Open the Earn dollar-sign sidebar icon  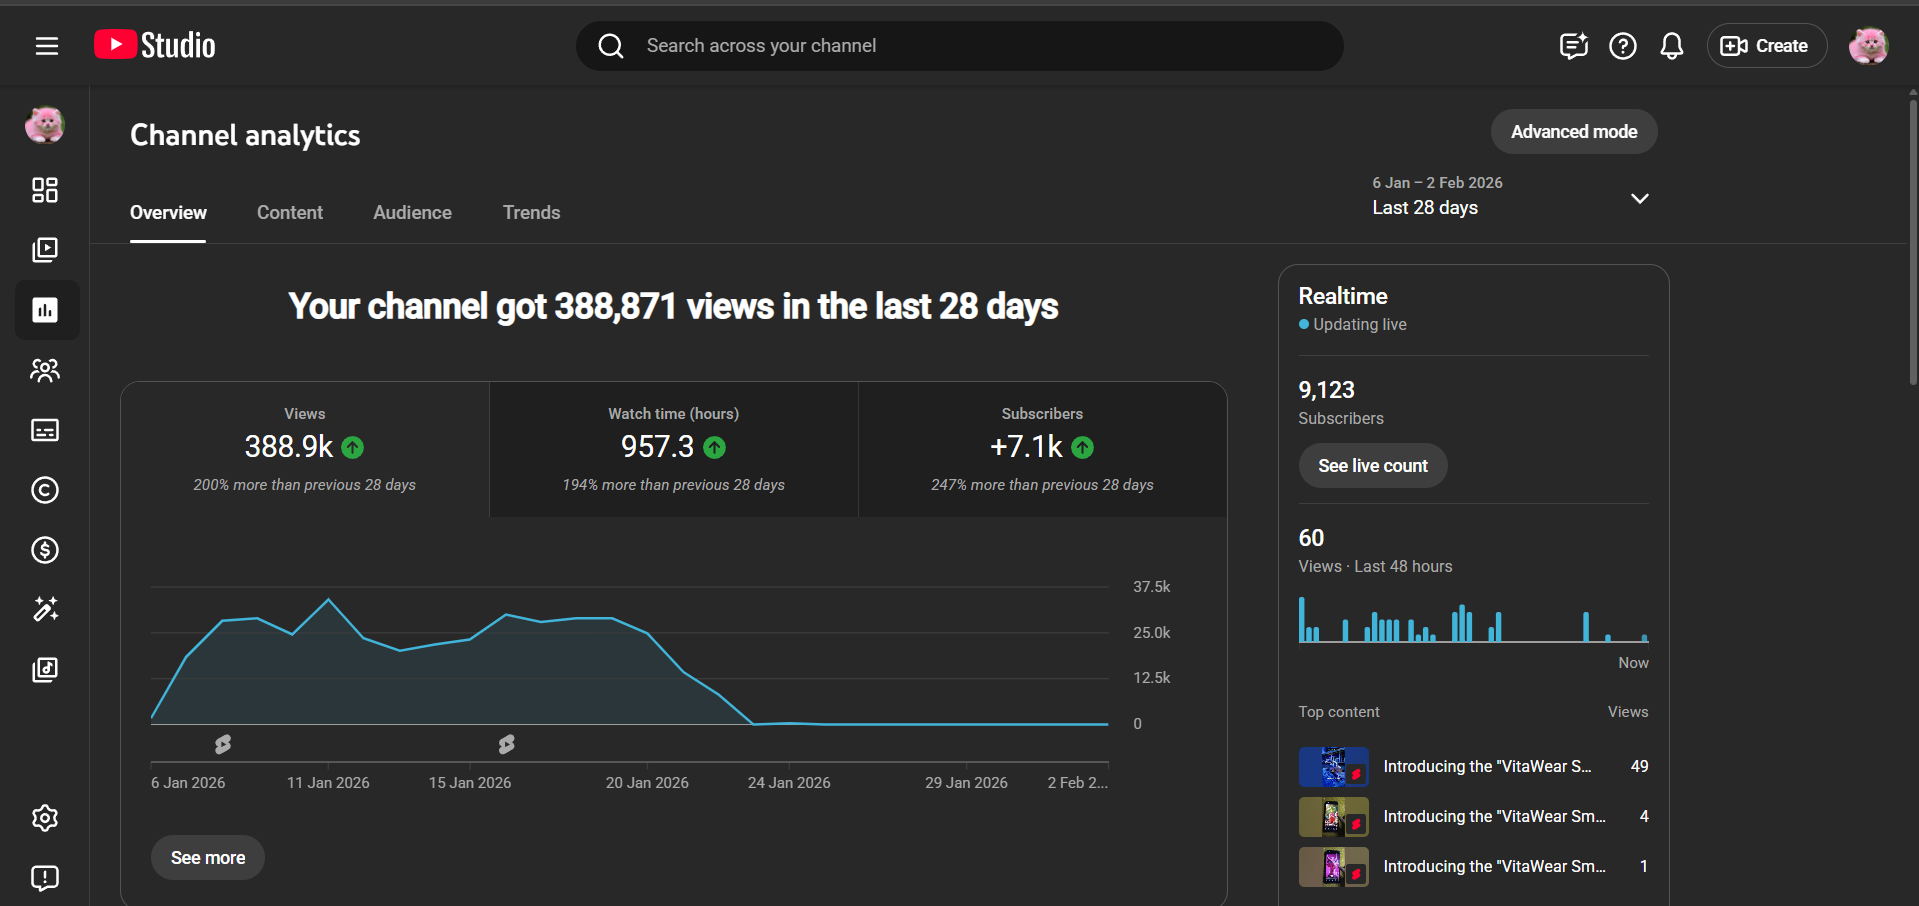coord(45,550)
